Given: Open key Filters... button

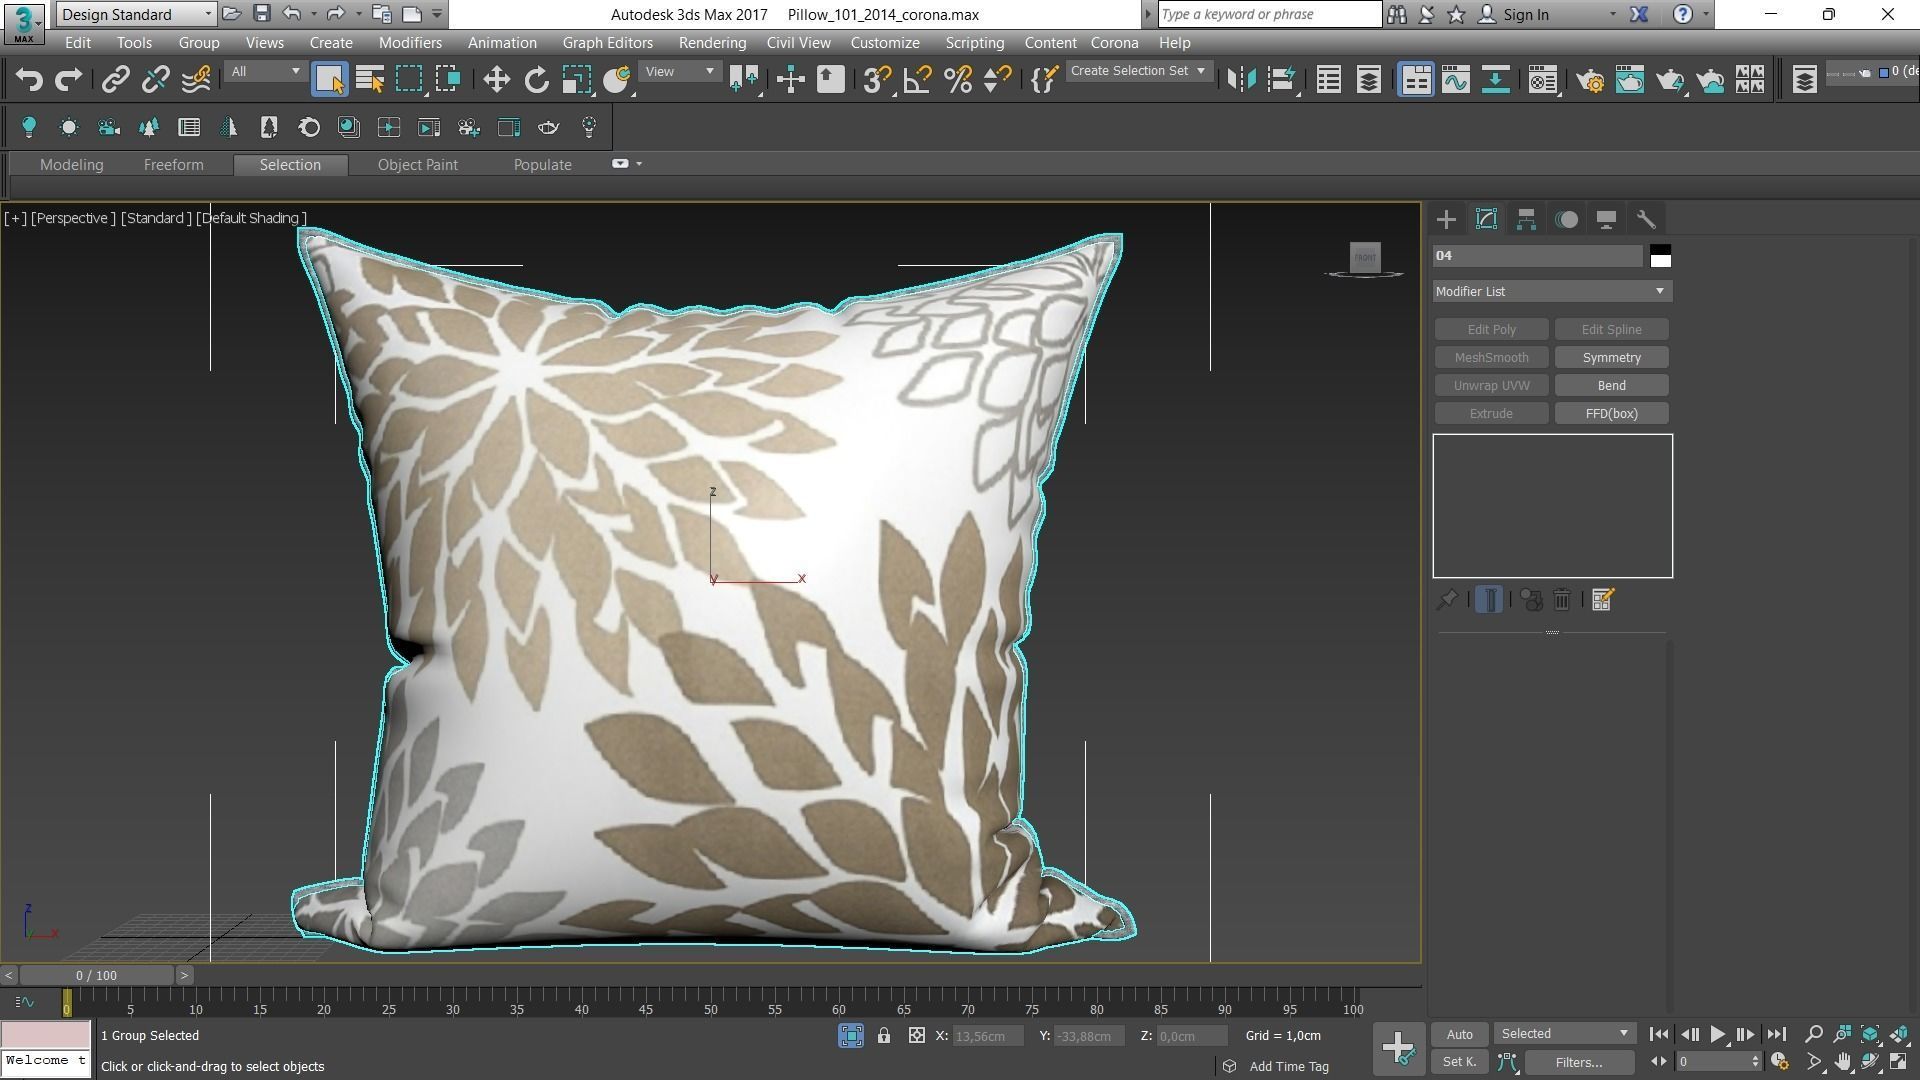Looking at the screenshot, I should [x=1579, y=1063].
